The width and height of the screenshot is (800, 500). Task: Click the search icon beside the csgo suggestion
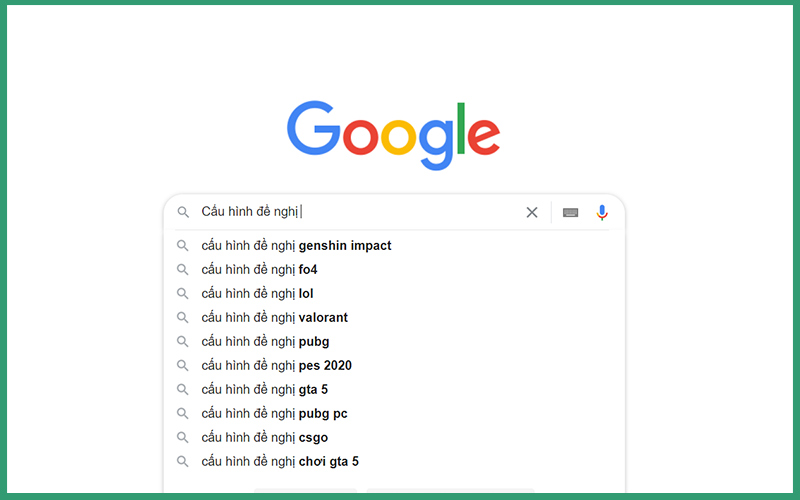183,438
